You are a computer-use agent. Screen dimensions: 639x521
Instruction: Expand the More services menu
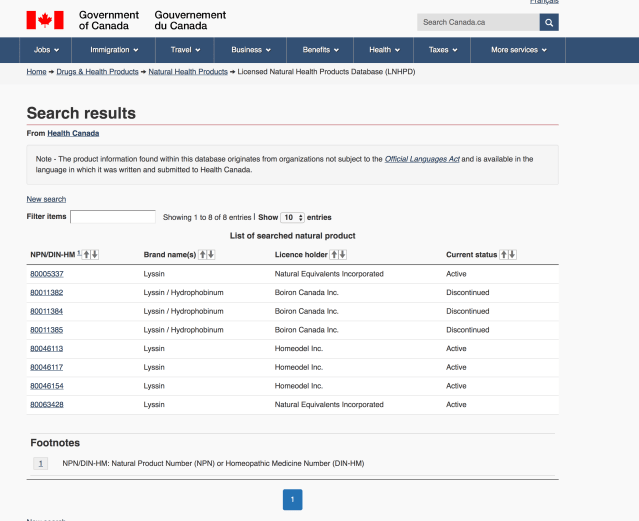pyautogui.click(x=519, y=50)
